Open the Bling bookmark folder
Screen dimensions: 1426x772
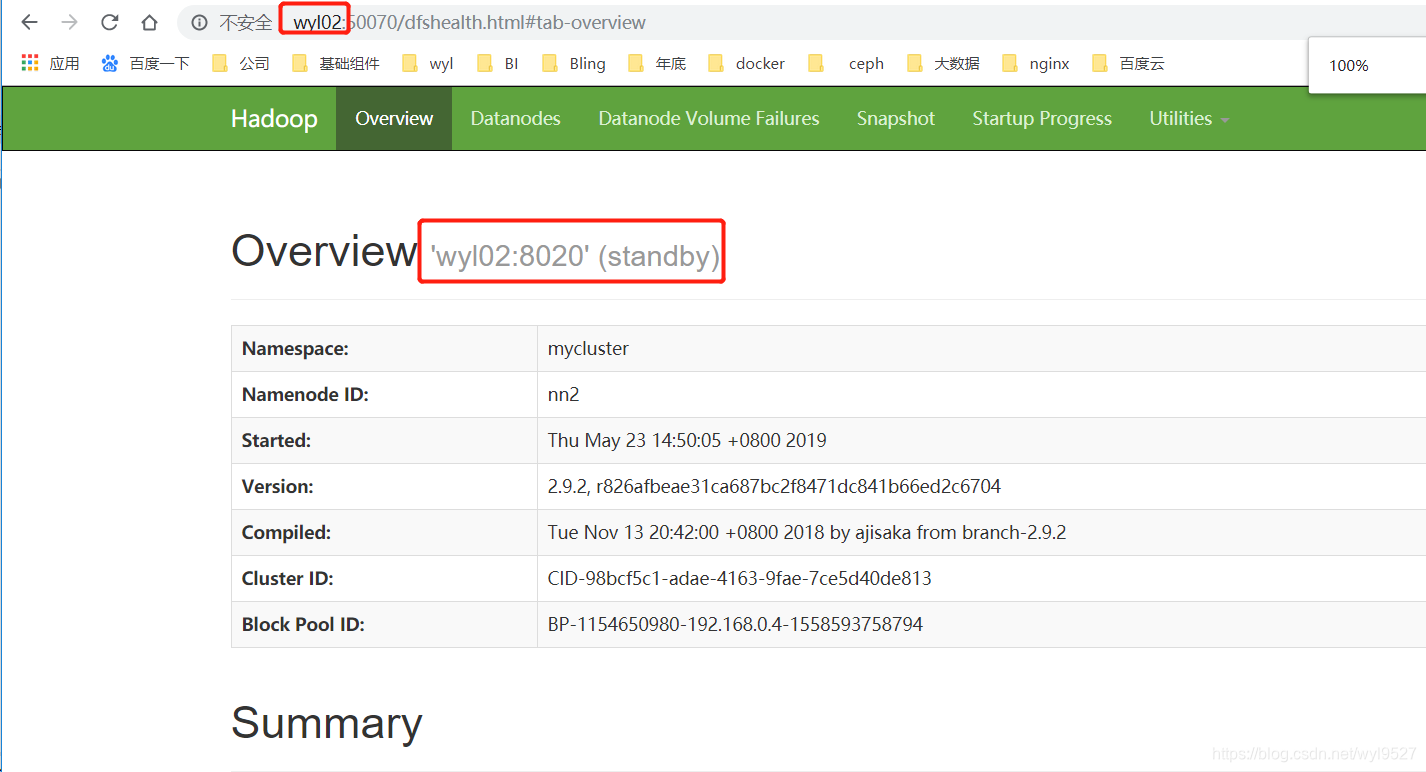[574, 63]
